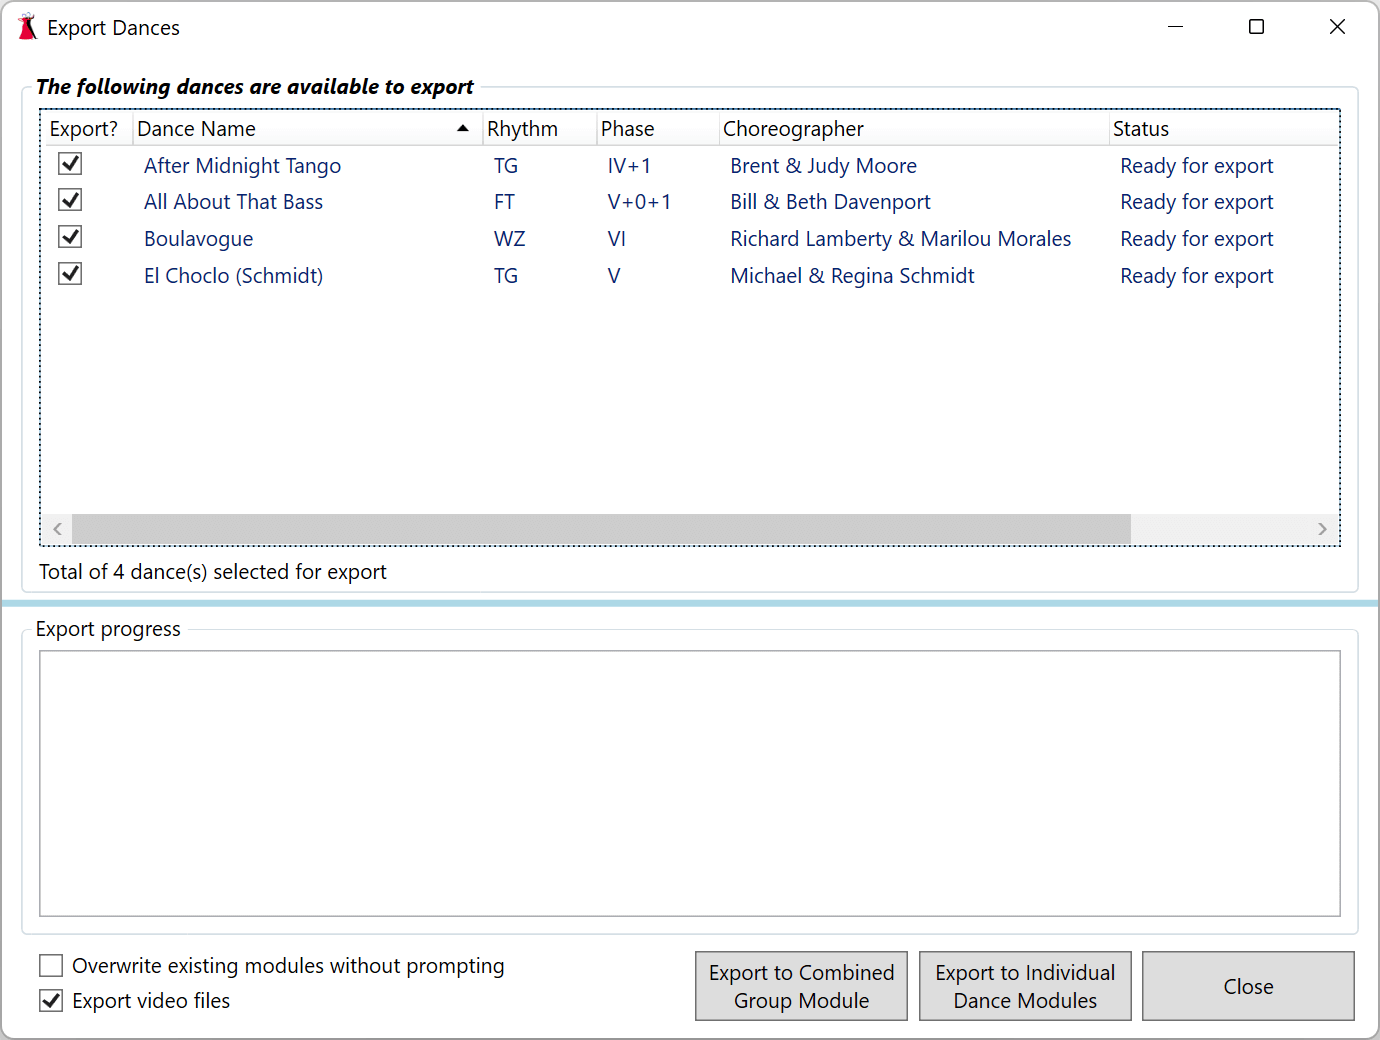Viewport: 1380px width, 1040px height.
Task: Sort by the Phase column header
Action: 658,129
